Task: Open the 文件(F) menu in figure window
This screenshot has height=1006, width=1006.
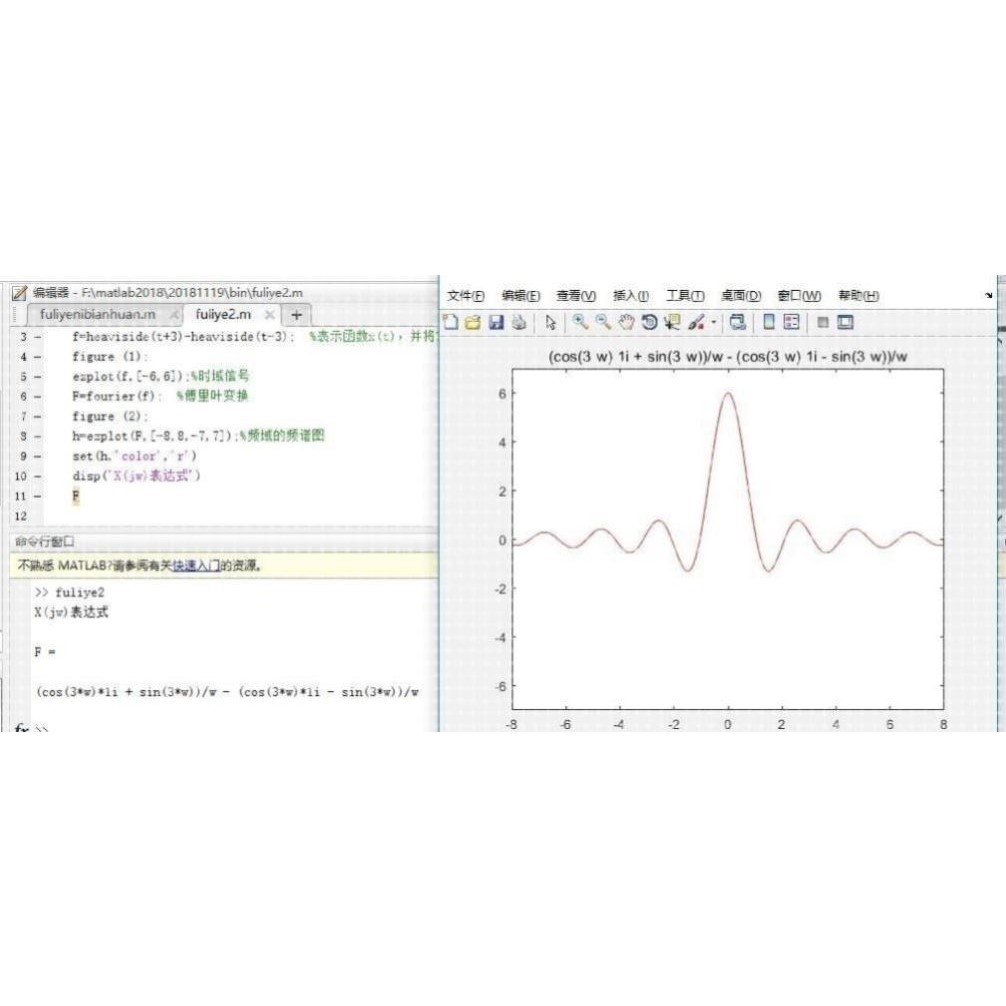Action: (466, 296)
